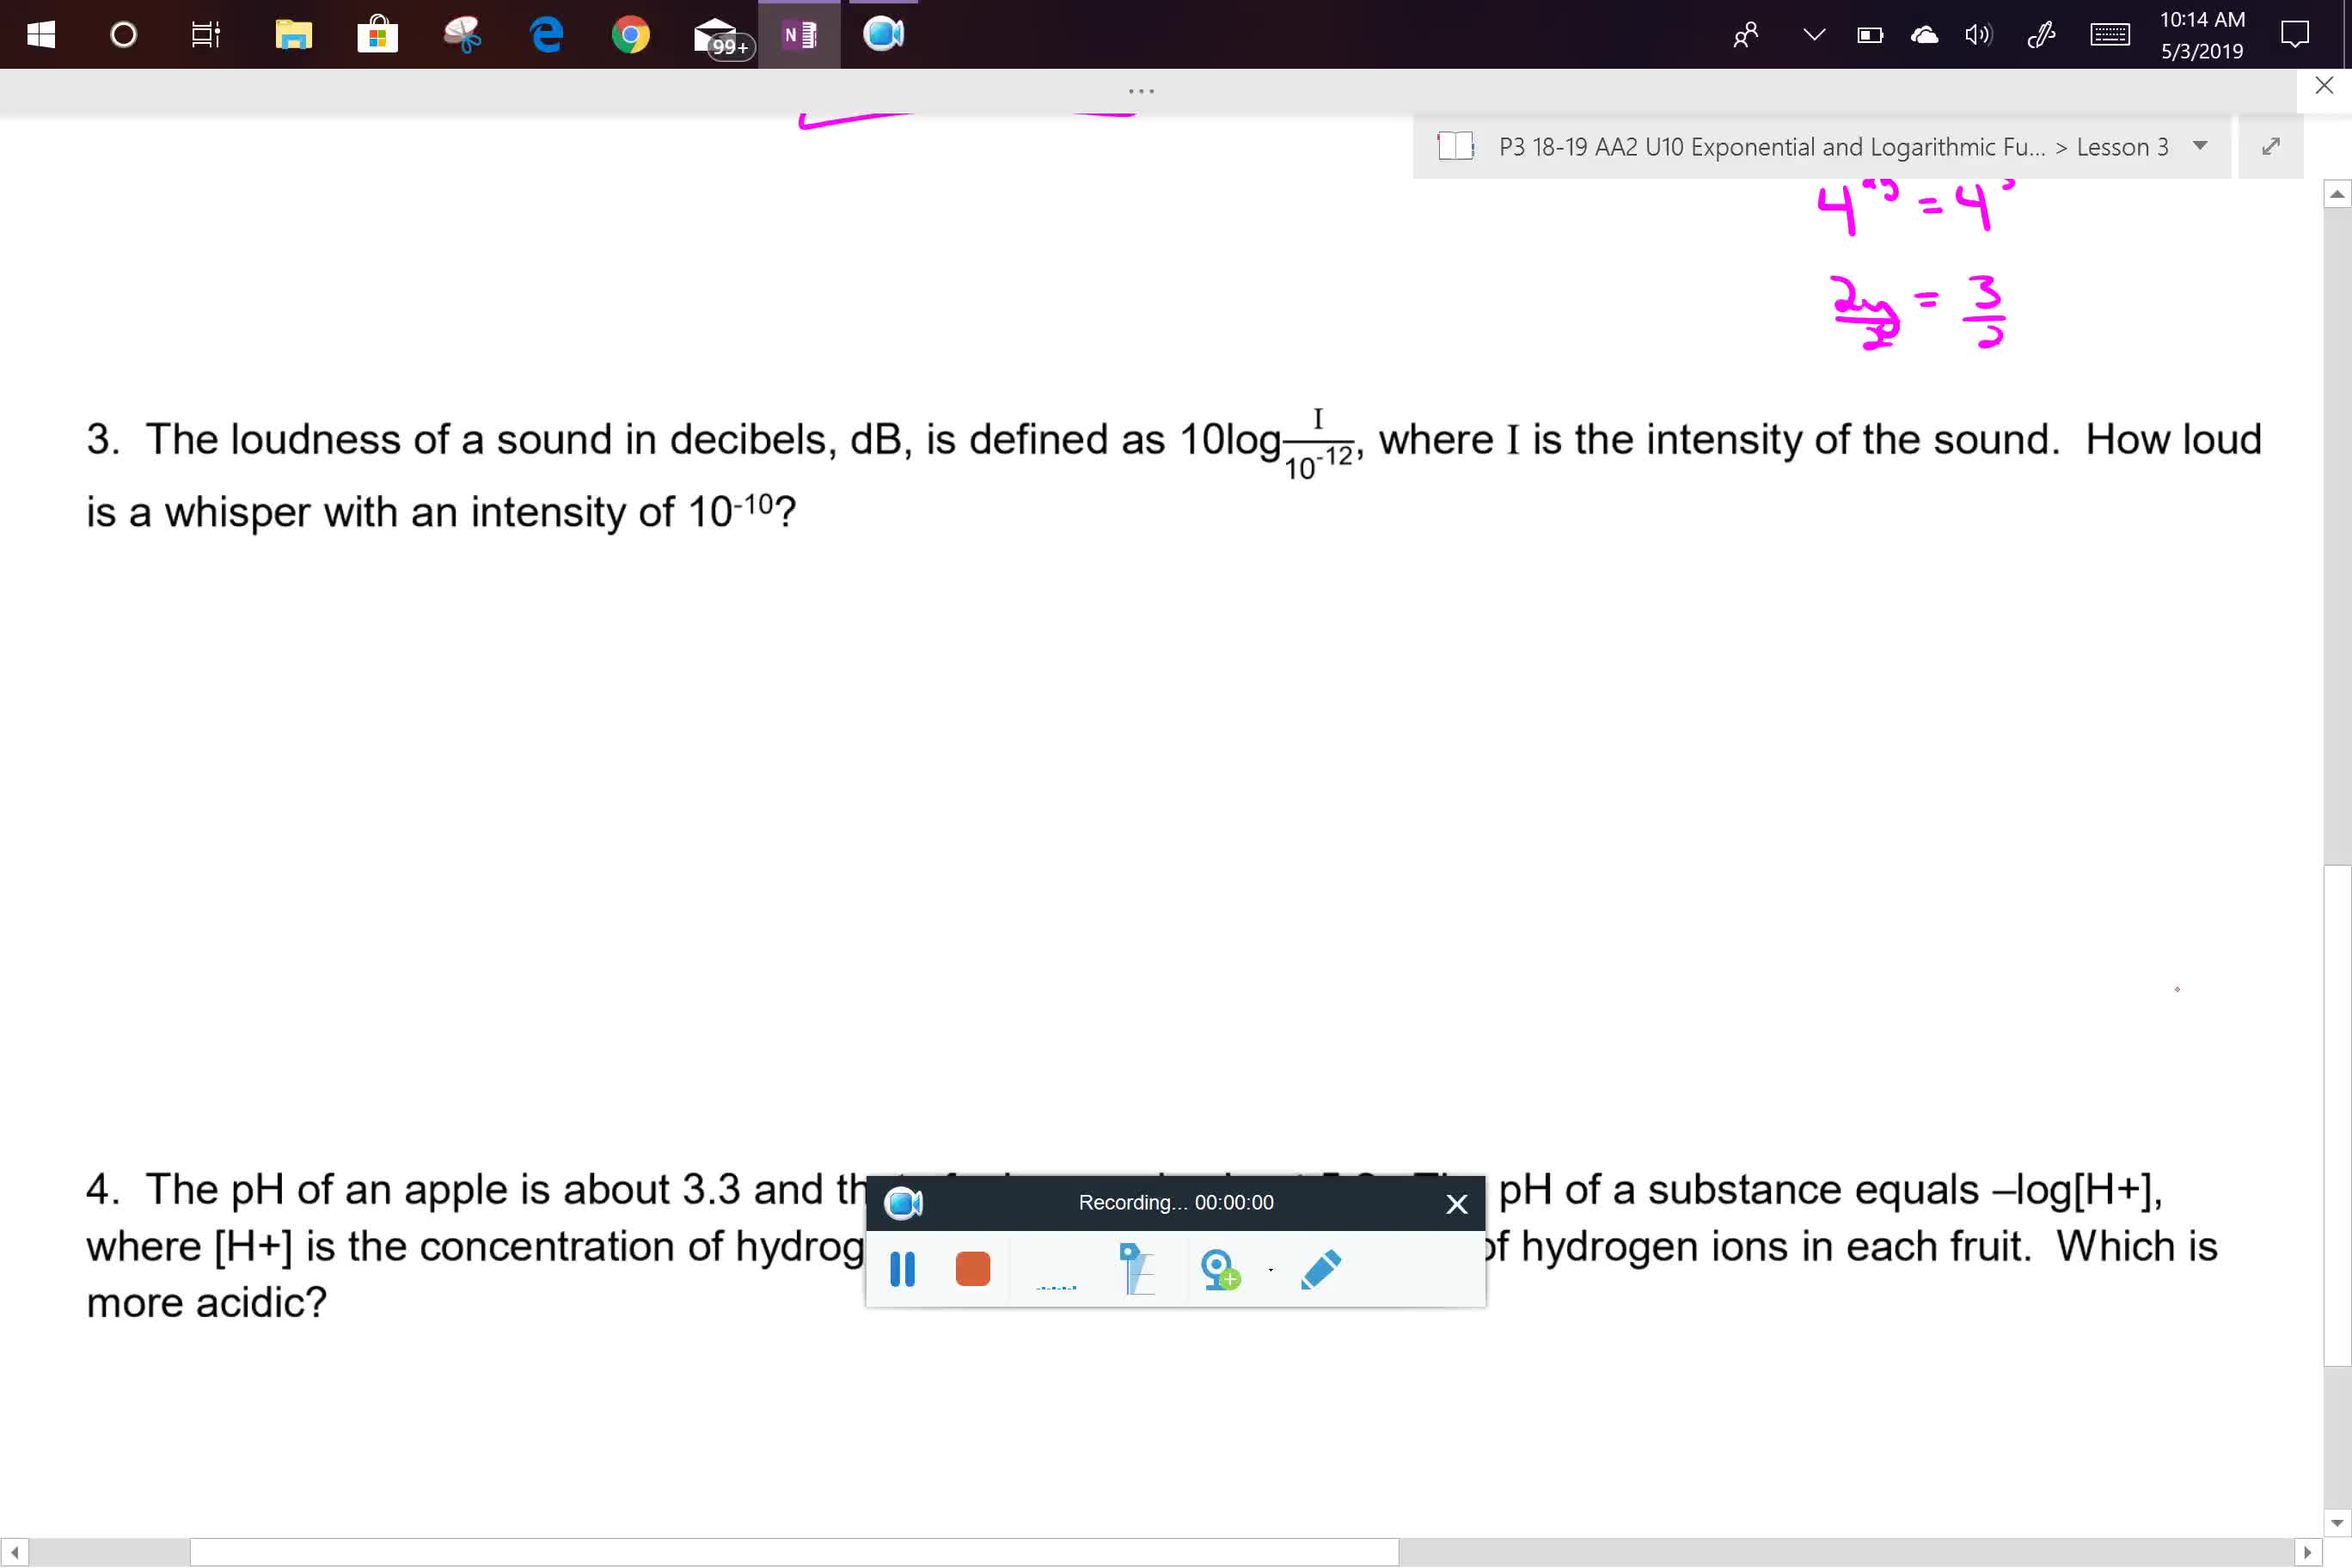Close the recording controls overlay
2352x1568 pixels.
(x=1456, y=1203)
